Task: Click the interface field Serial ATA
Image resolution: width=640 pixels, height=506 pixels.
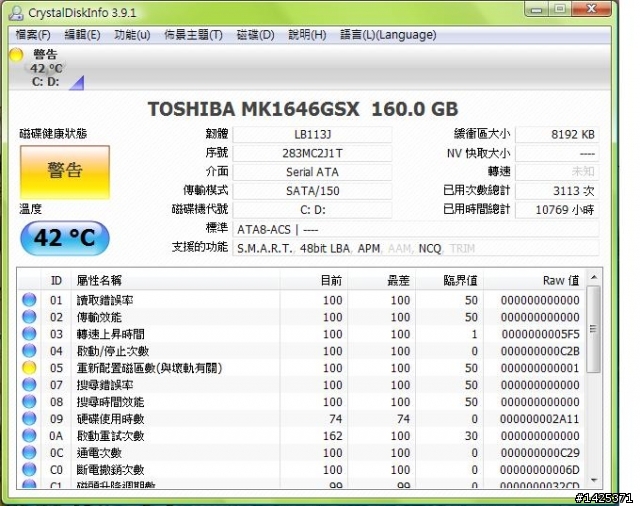Action: point(312,172)
